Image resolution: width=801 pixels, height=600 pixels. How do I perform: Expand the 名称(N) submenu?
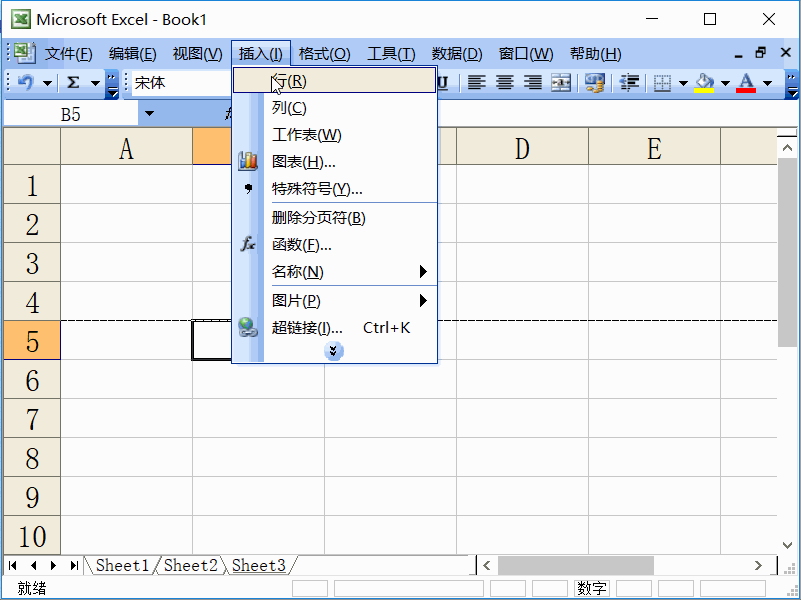pos(335,272)
